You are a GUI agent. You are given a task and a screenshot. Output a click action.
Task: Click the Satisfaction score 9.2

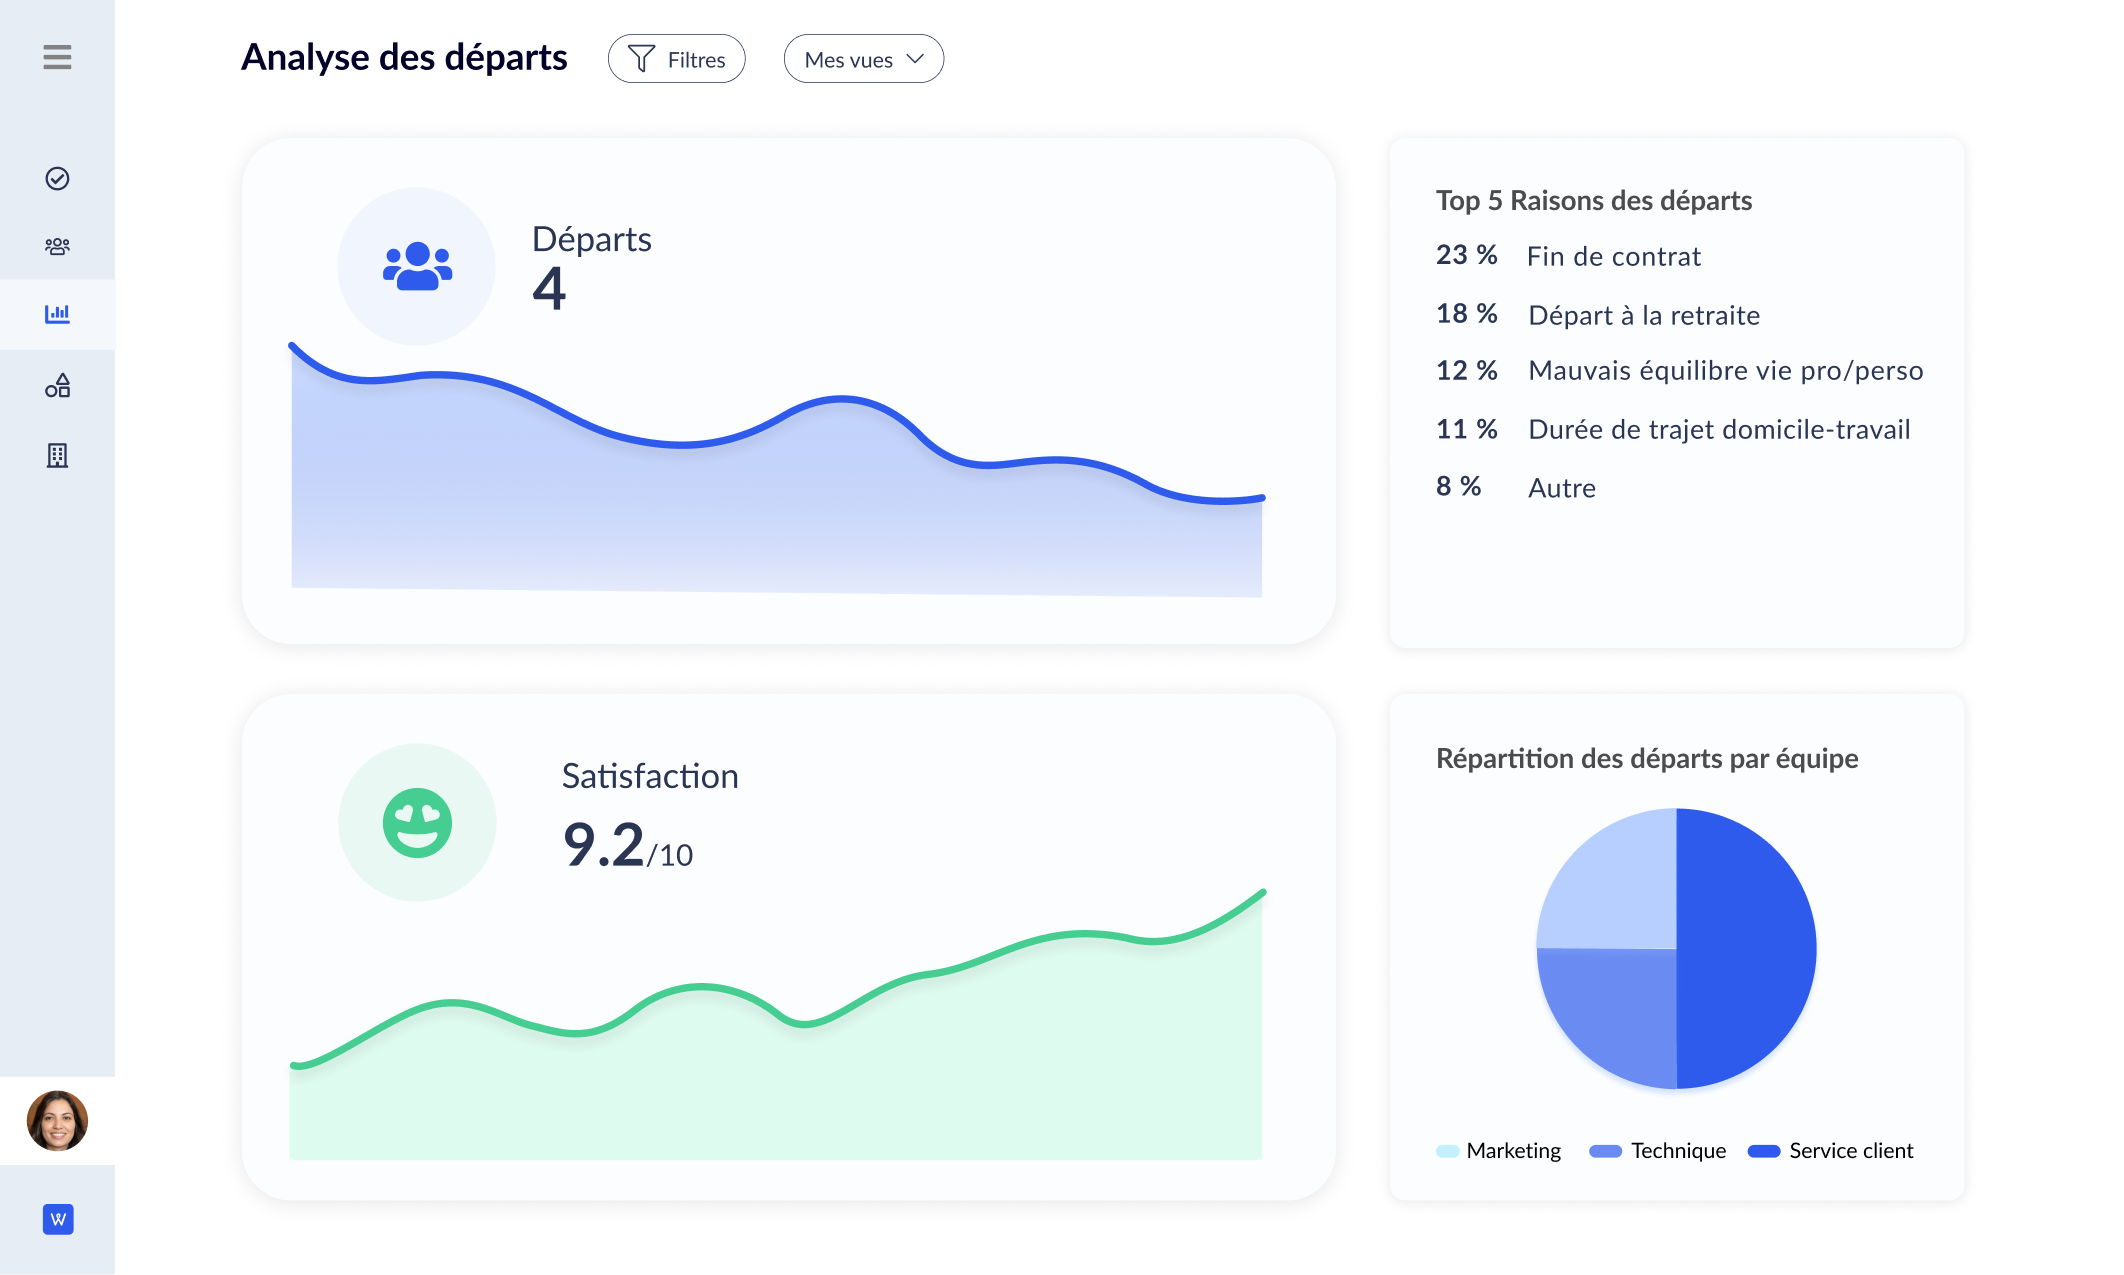[x=603, y=844]
